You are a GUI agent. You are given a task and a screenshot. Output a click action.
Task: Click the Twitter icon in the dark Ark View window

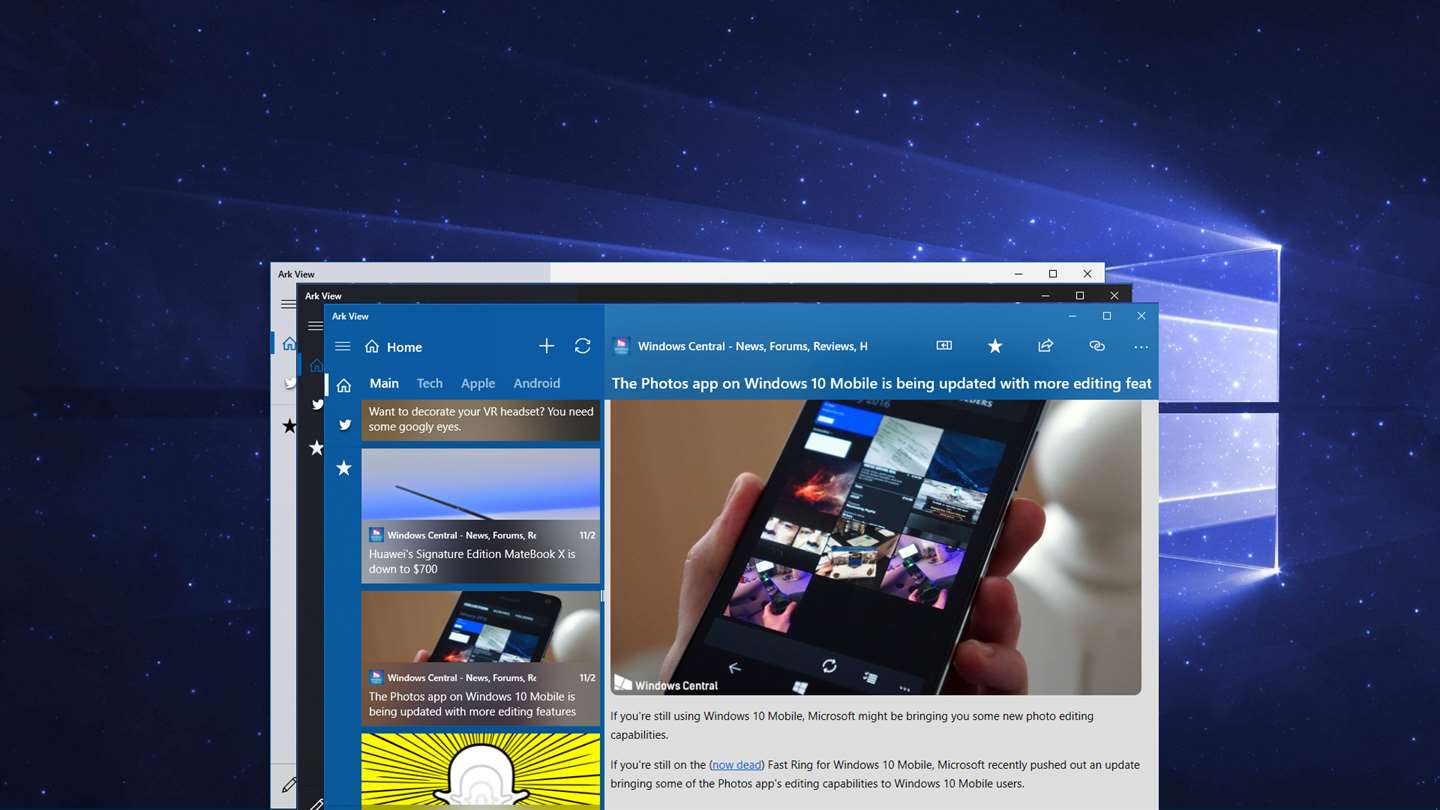(317, 405)
